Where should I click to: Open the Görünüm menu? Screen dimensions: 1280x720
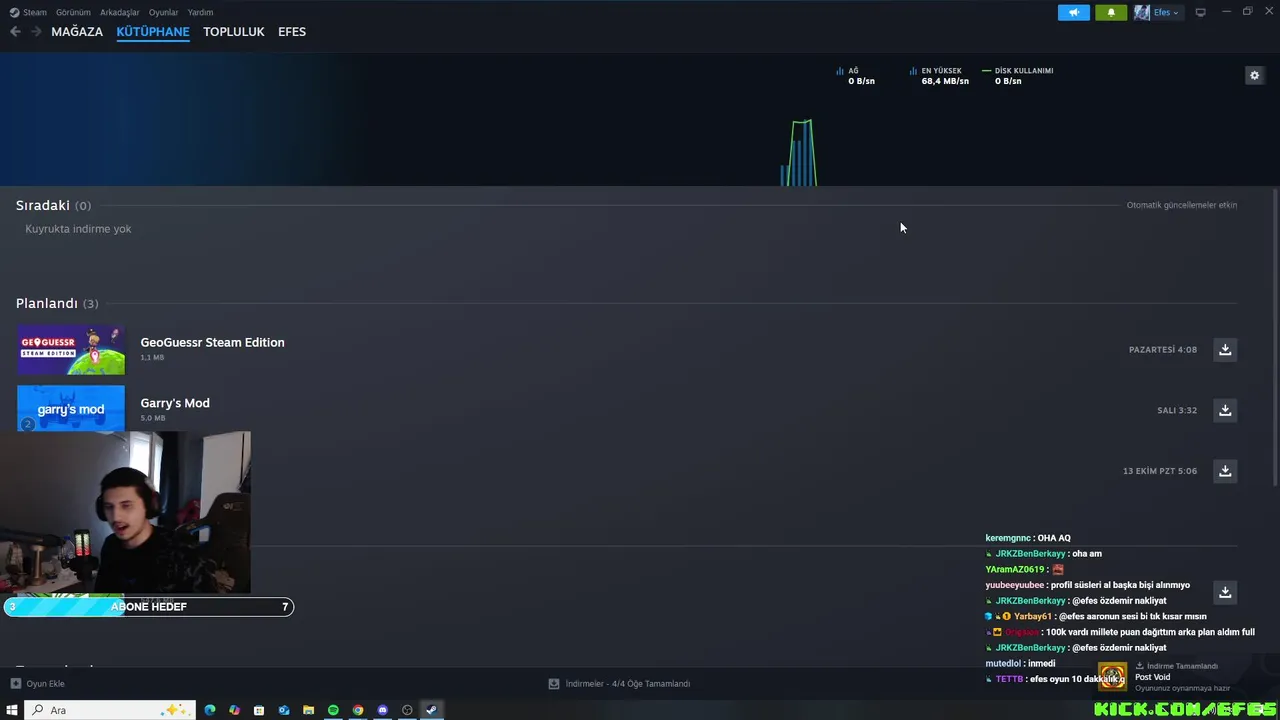(x=73, y=12)
